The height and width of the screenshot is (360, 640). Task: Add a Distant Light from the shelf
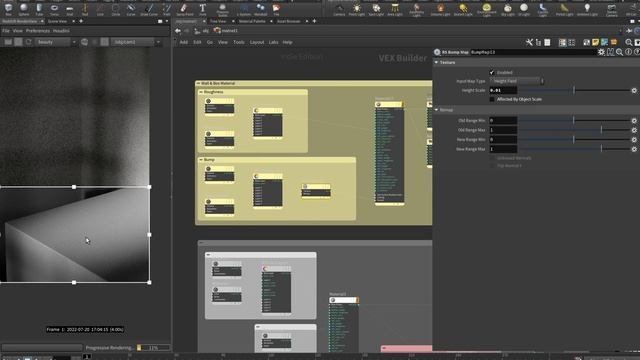463,9
